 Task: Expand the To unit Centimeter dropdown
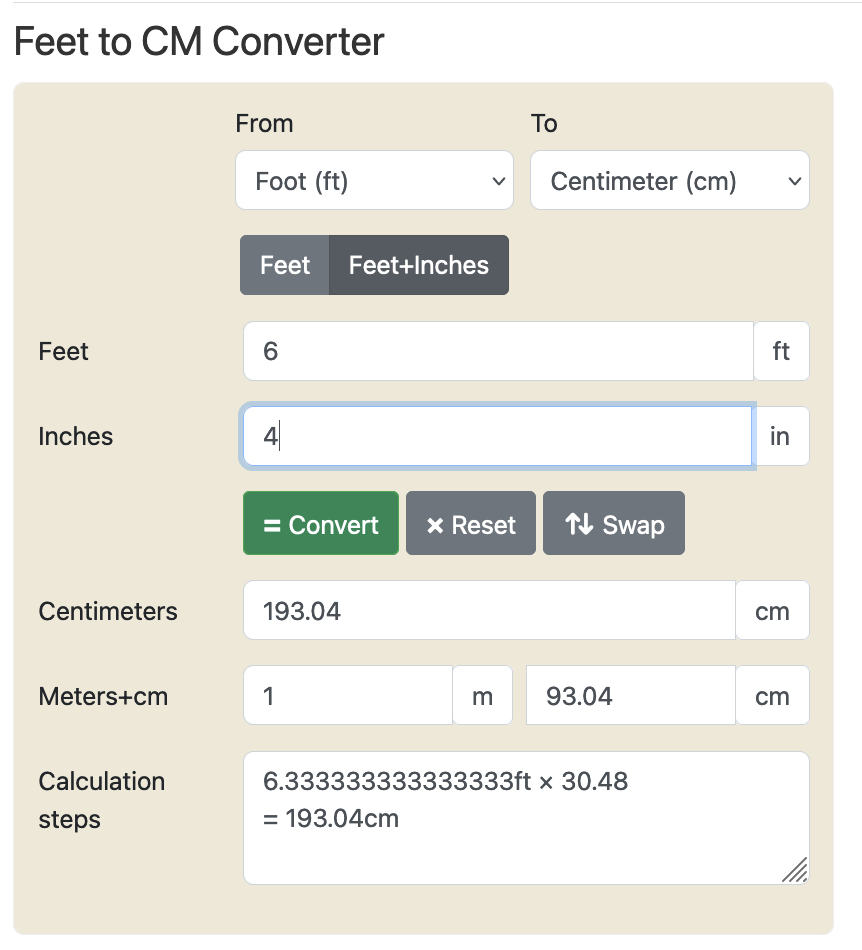(669, 181)
